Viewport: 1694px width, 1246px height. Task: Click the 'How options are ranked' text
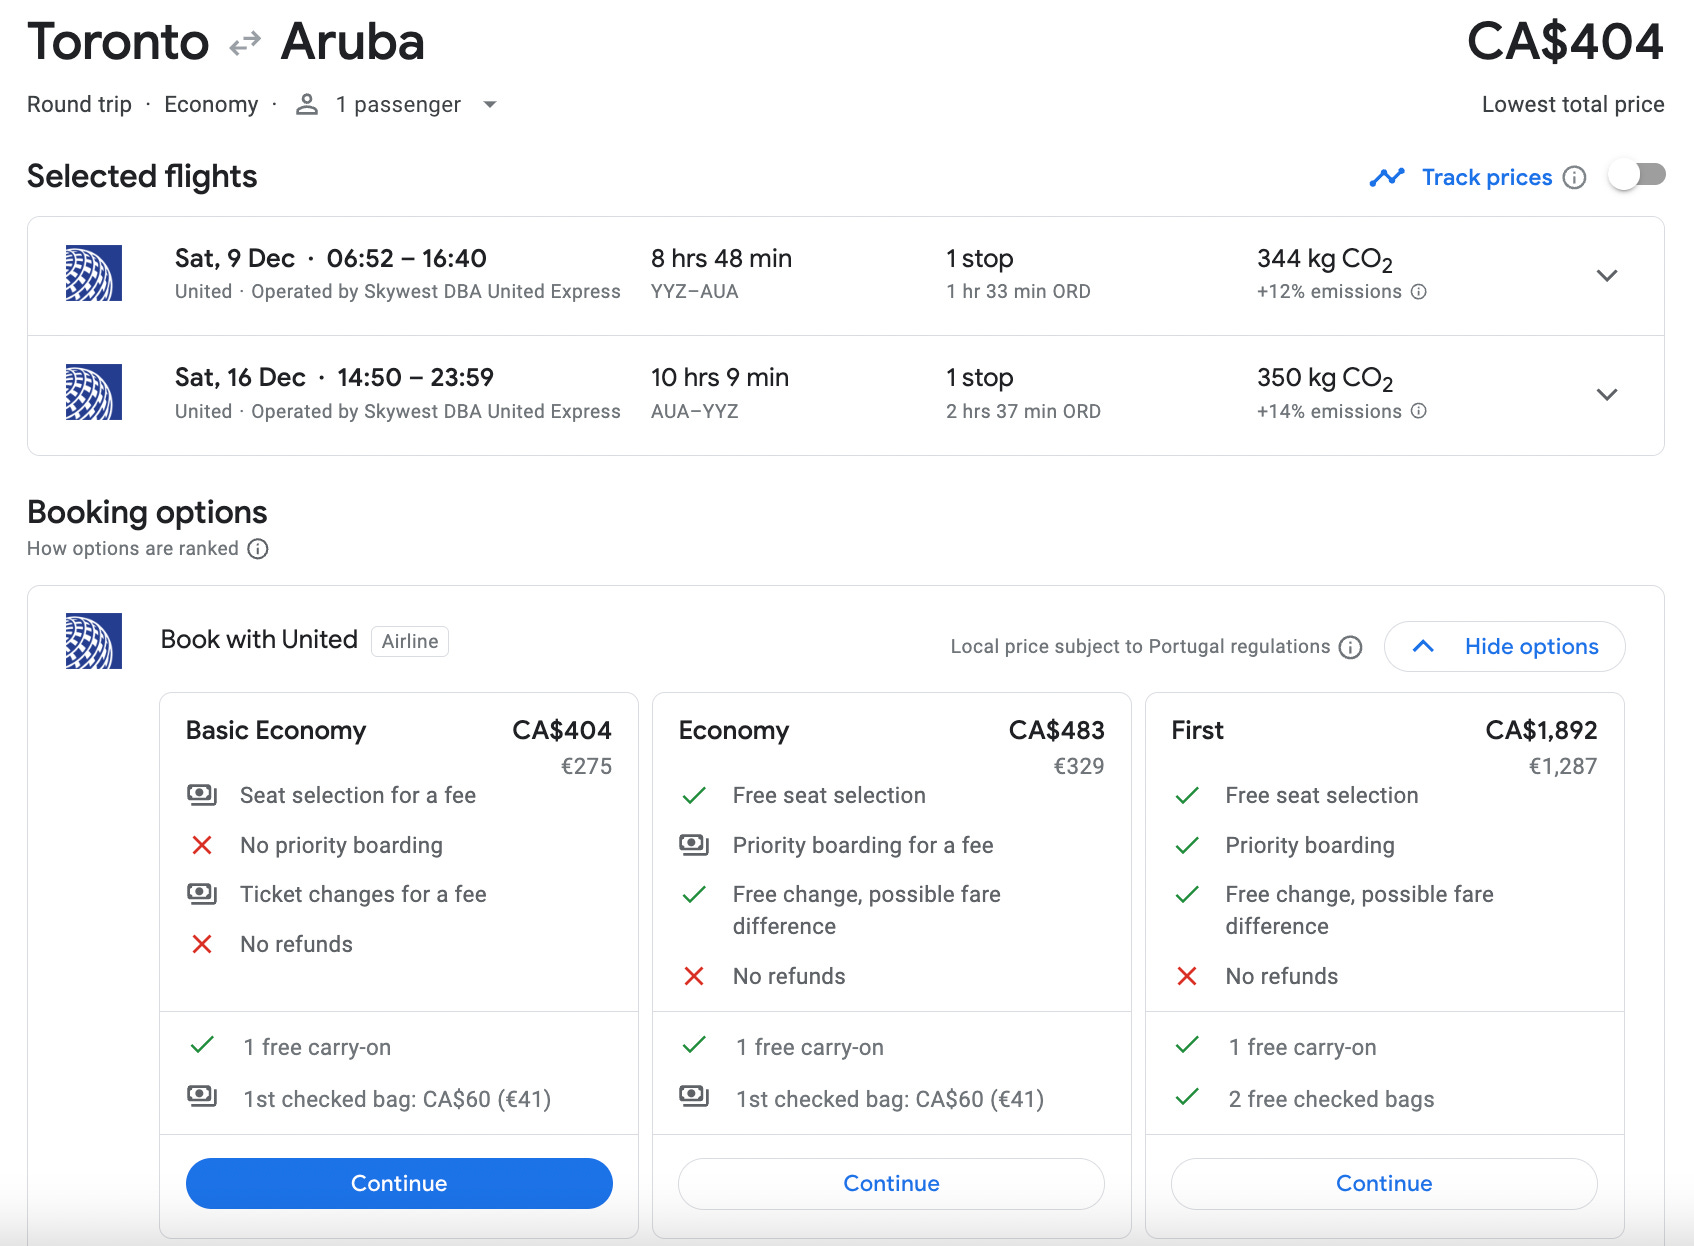coord(133,548)
